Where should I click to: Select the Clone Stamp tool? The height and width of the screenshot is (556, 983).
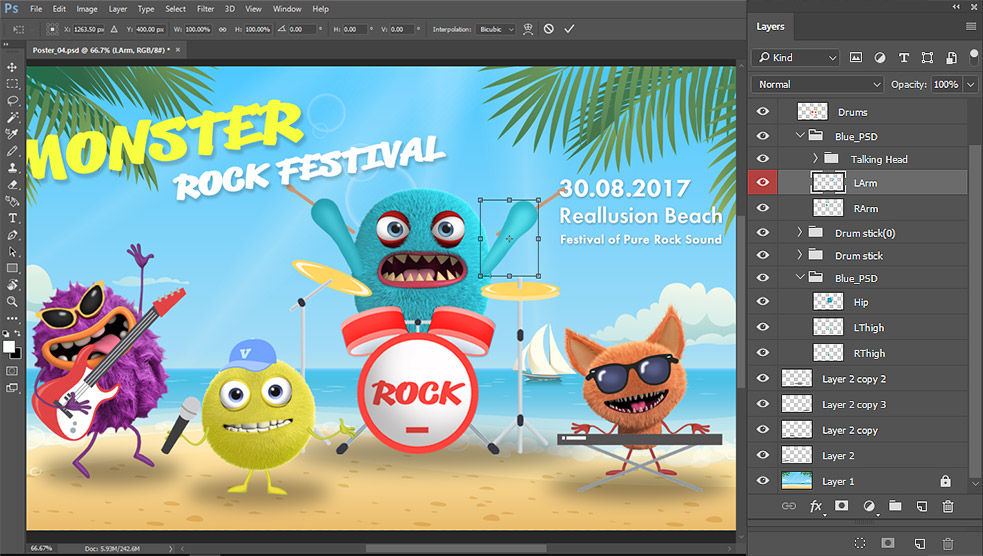coord(12,168)
